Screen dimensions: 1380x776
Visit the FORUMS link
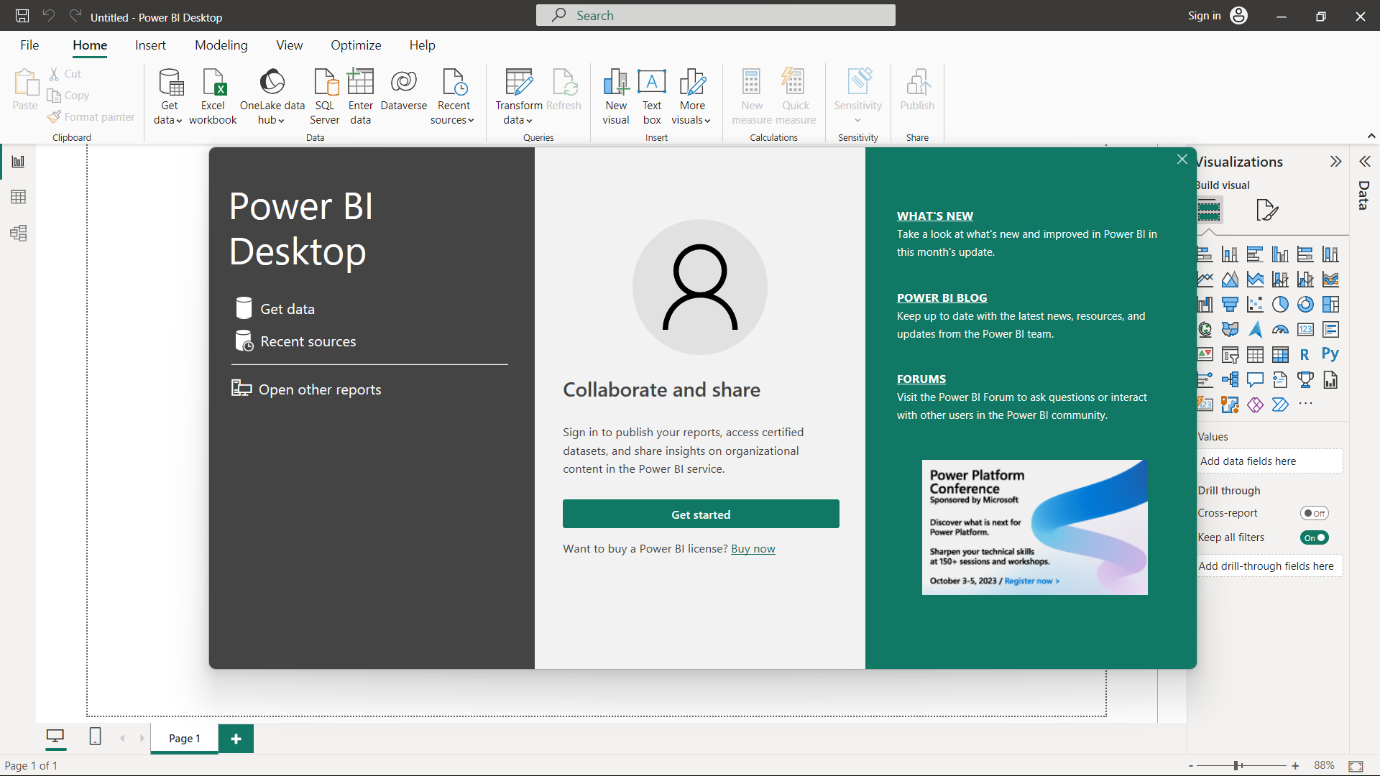point(921,379)
